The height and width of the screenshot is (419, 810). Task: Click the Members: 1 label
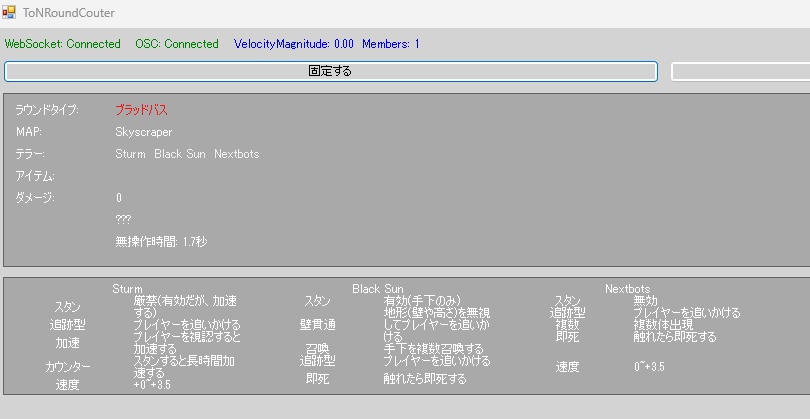click(x=391, y=44)
